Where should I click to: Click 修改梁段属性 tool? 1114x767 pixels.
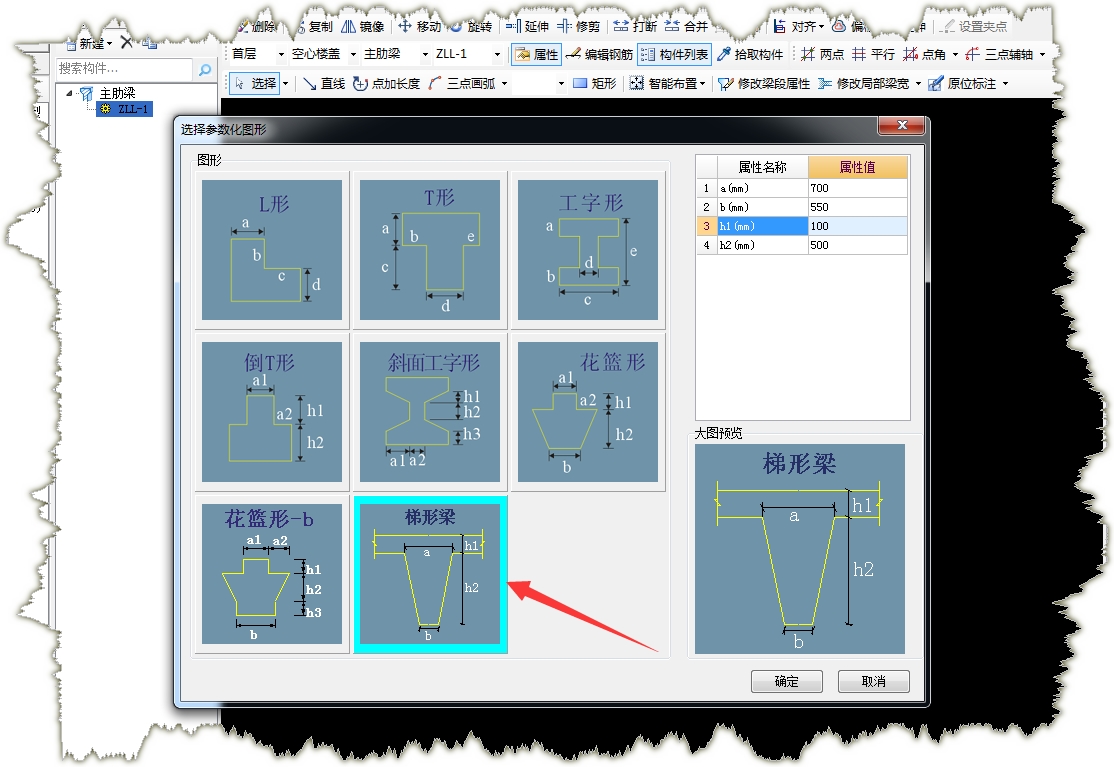(x=764, y=84)
